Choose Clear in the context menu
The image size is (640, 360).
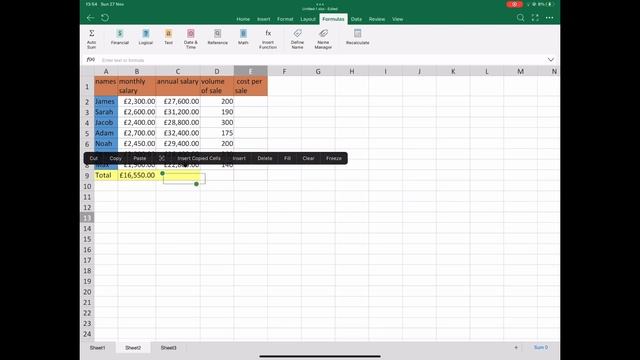[309, 158]
